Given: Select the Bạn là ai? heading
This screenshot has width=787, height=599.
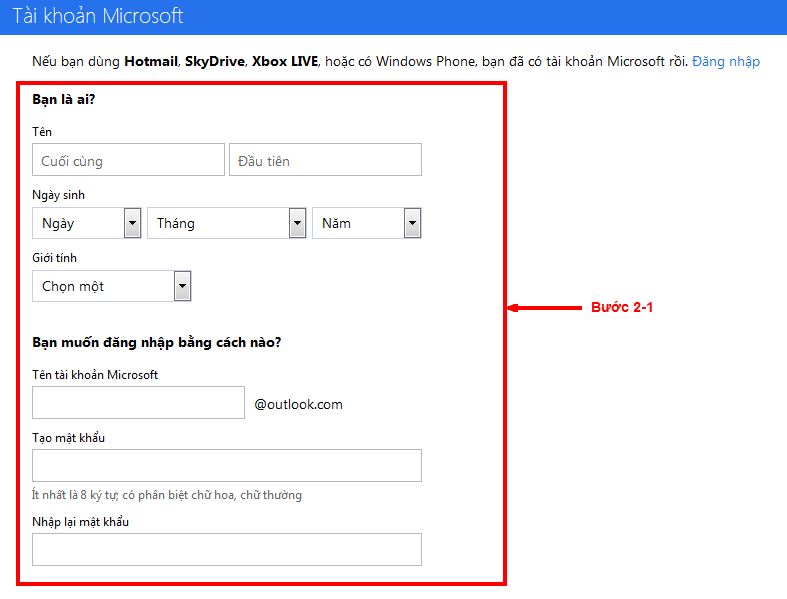Looking at the screenshot, I should coord(64,101).
